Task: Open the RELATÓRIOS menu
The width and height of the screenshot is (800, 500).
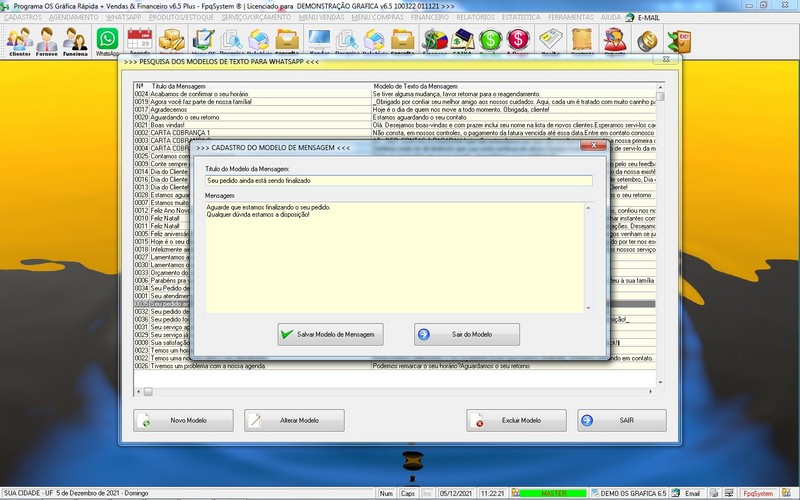Action: (x=475, y=17)
